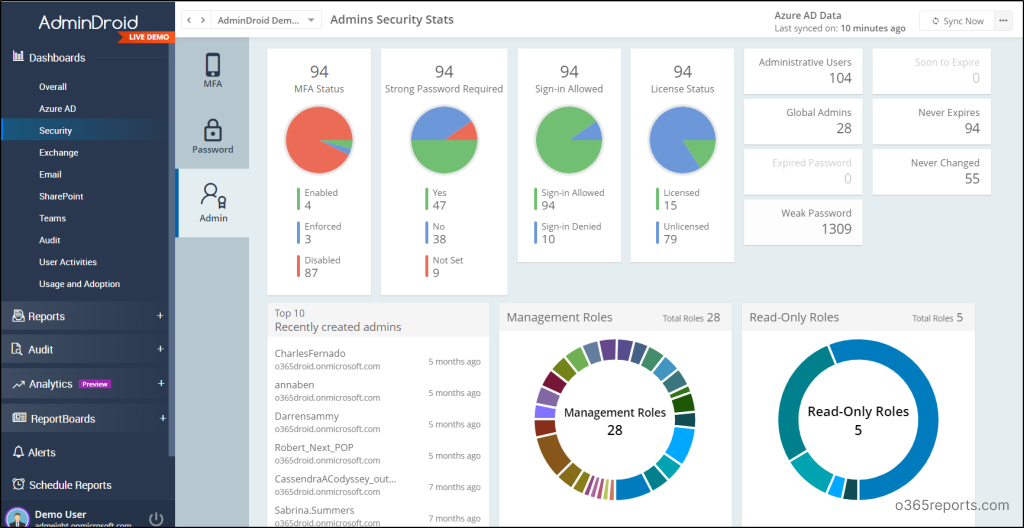Screen dimensions: 1024x528
Task: Click the Schedule Reports clock icon
Action: point(18,484)
